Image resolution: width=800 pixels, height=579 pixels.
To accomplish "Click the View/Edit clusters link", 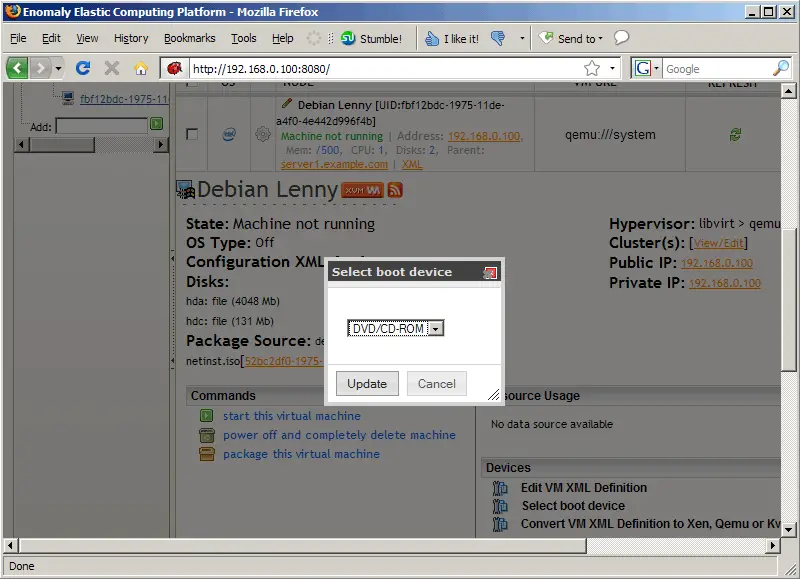I will pyautogui.click(x=718, y=243).
